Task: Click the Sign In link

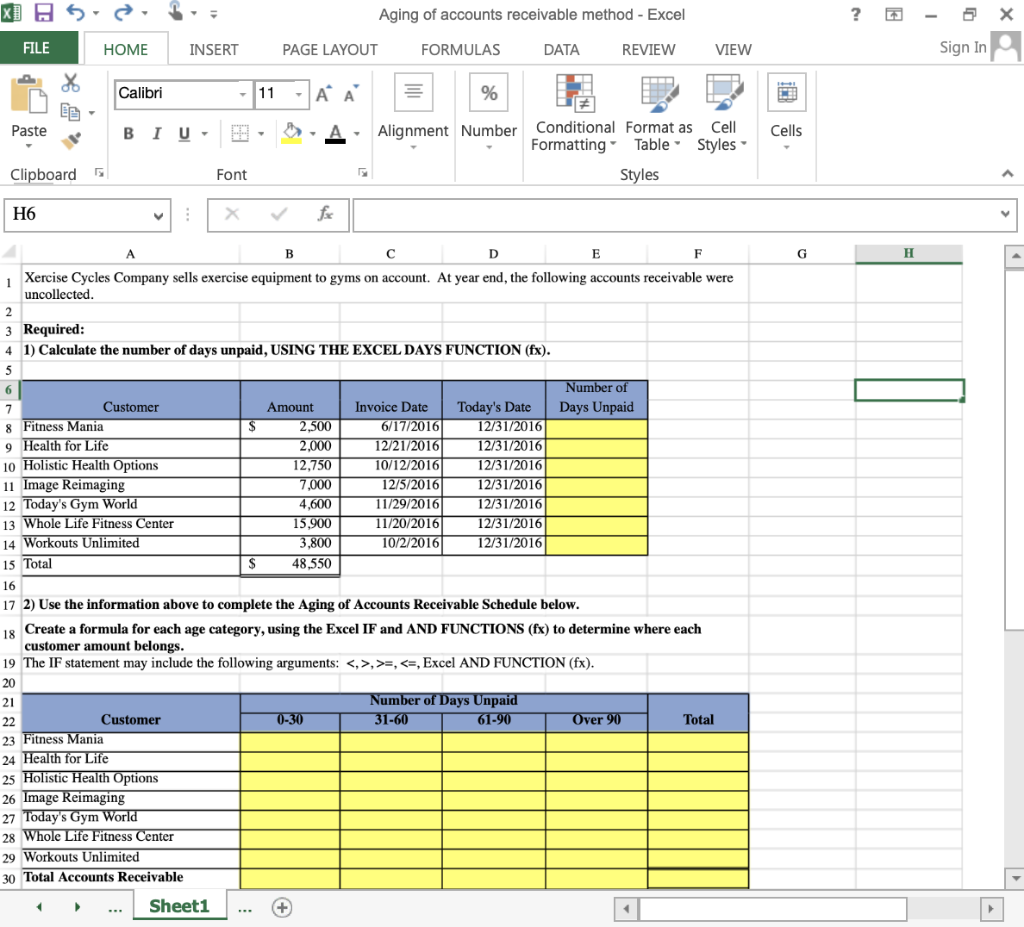Action: 963,47
